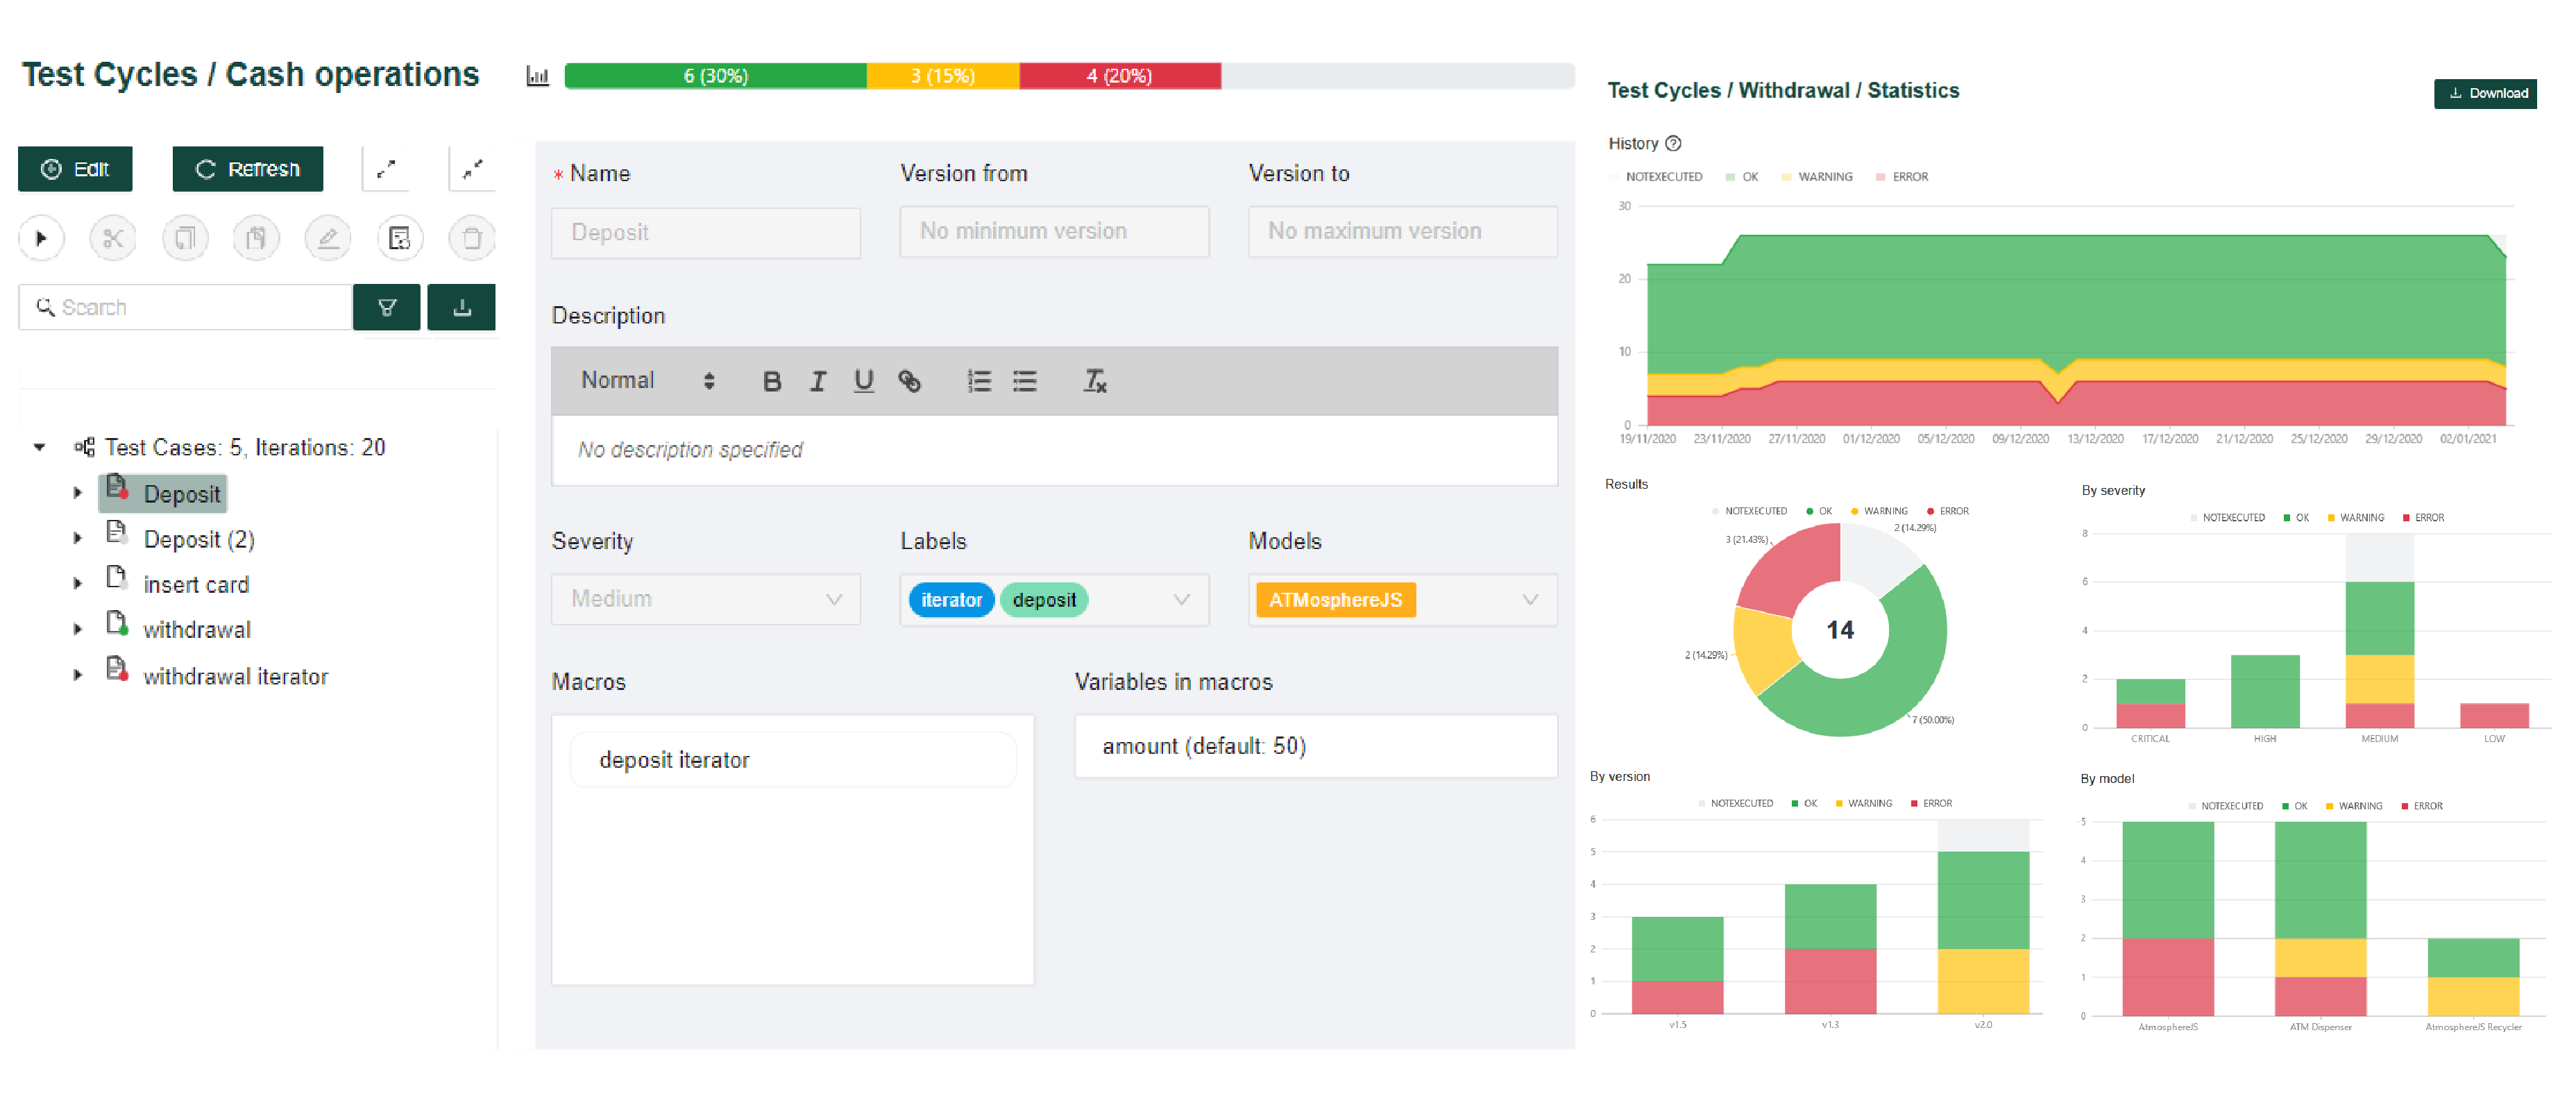Select the deposit iterator macro
The width and height of the screenshot is (2576, 1103).
pyautogui.click(x=793, y=760)
